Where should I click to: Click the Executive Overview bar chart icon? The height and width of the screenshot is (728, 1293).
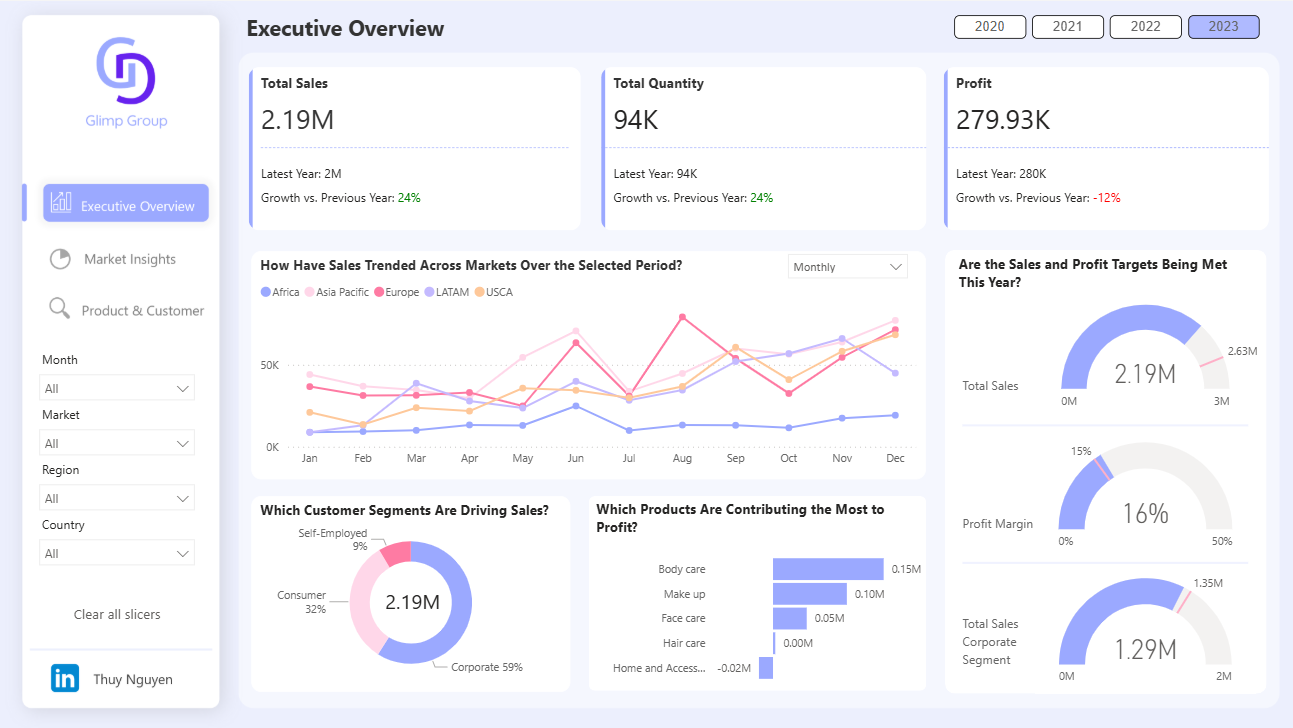pyautogui.click(x=61, y=202)
